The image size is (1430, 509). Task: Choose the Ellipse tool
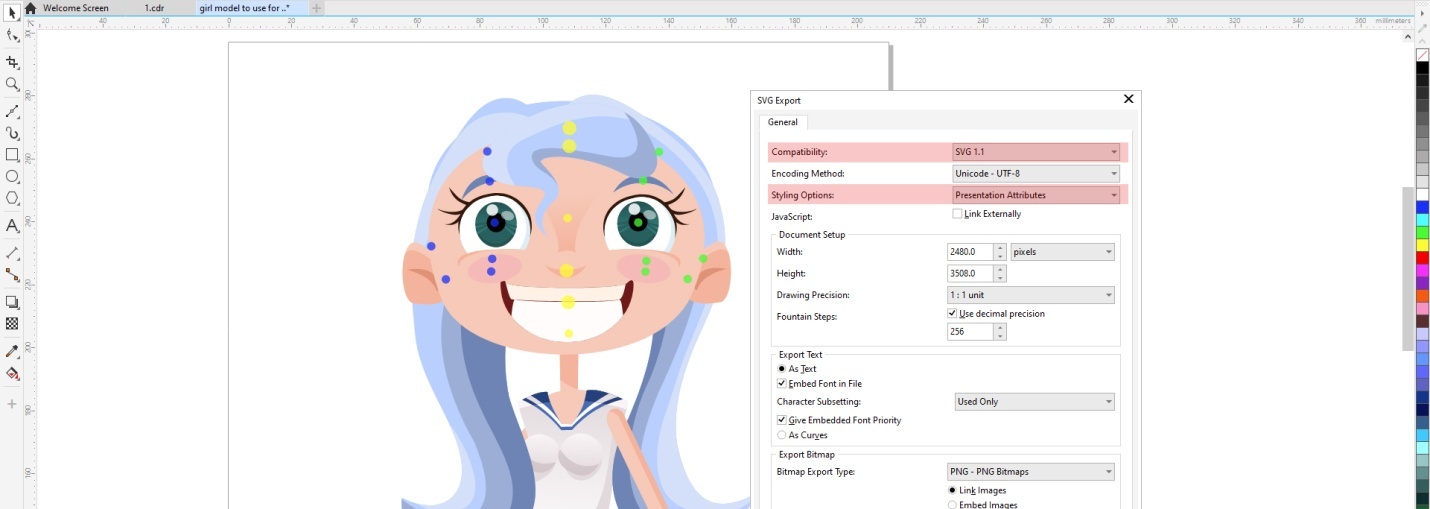click(x=12, y=177)
